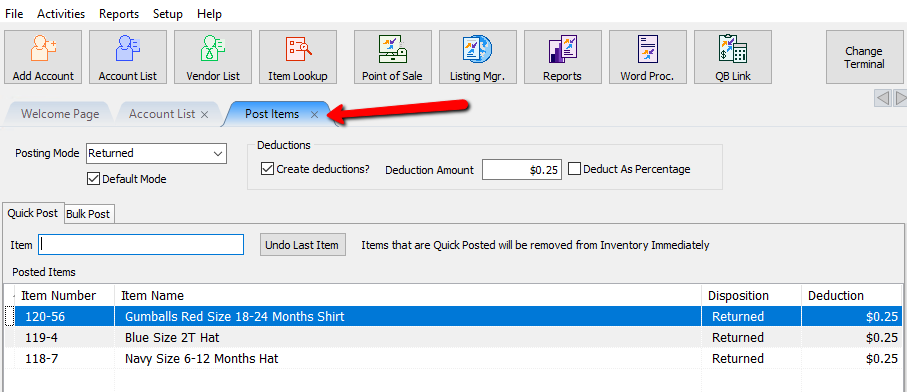Viewport: 907px width, 392px height.
Task: Open the Vendor List toolbar button
Action: coord(213,57)
